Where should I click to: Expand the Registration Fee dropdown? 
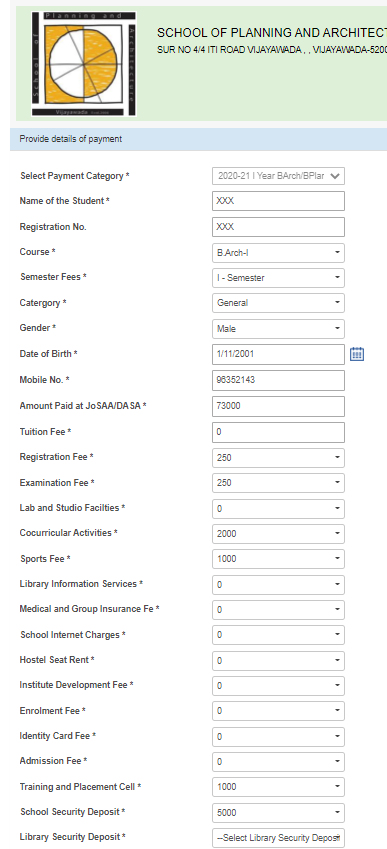click(x=278, y=458)
